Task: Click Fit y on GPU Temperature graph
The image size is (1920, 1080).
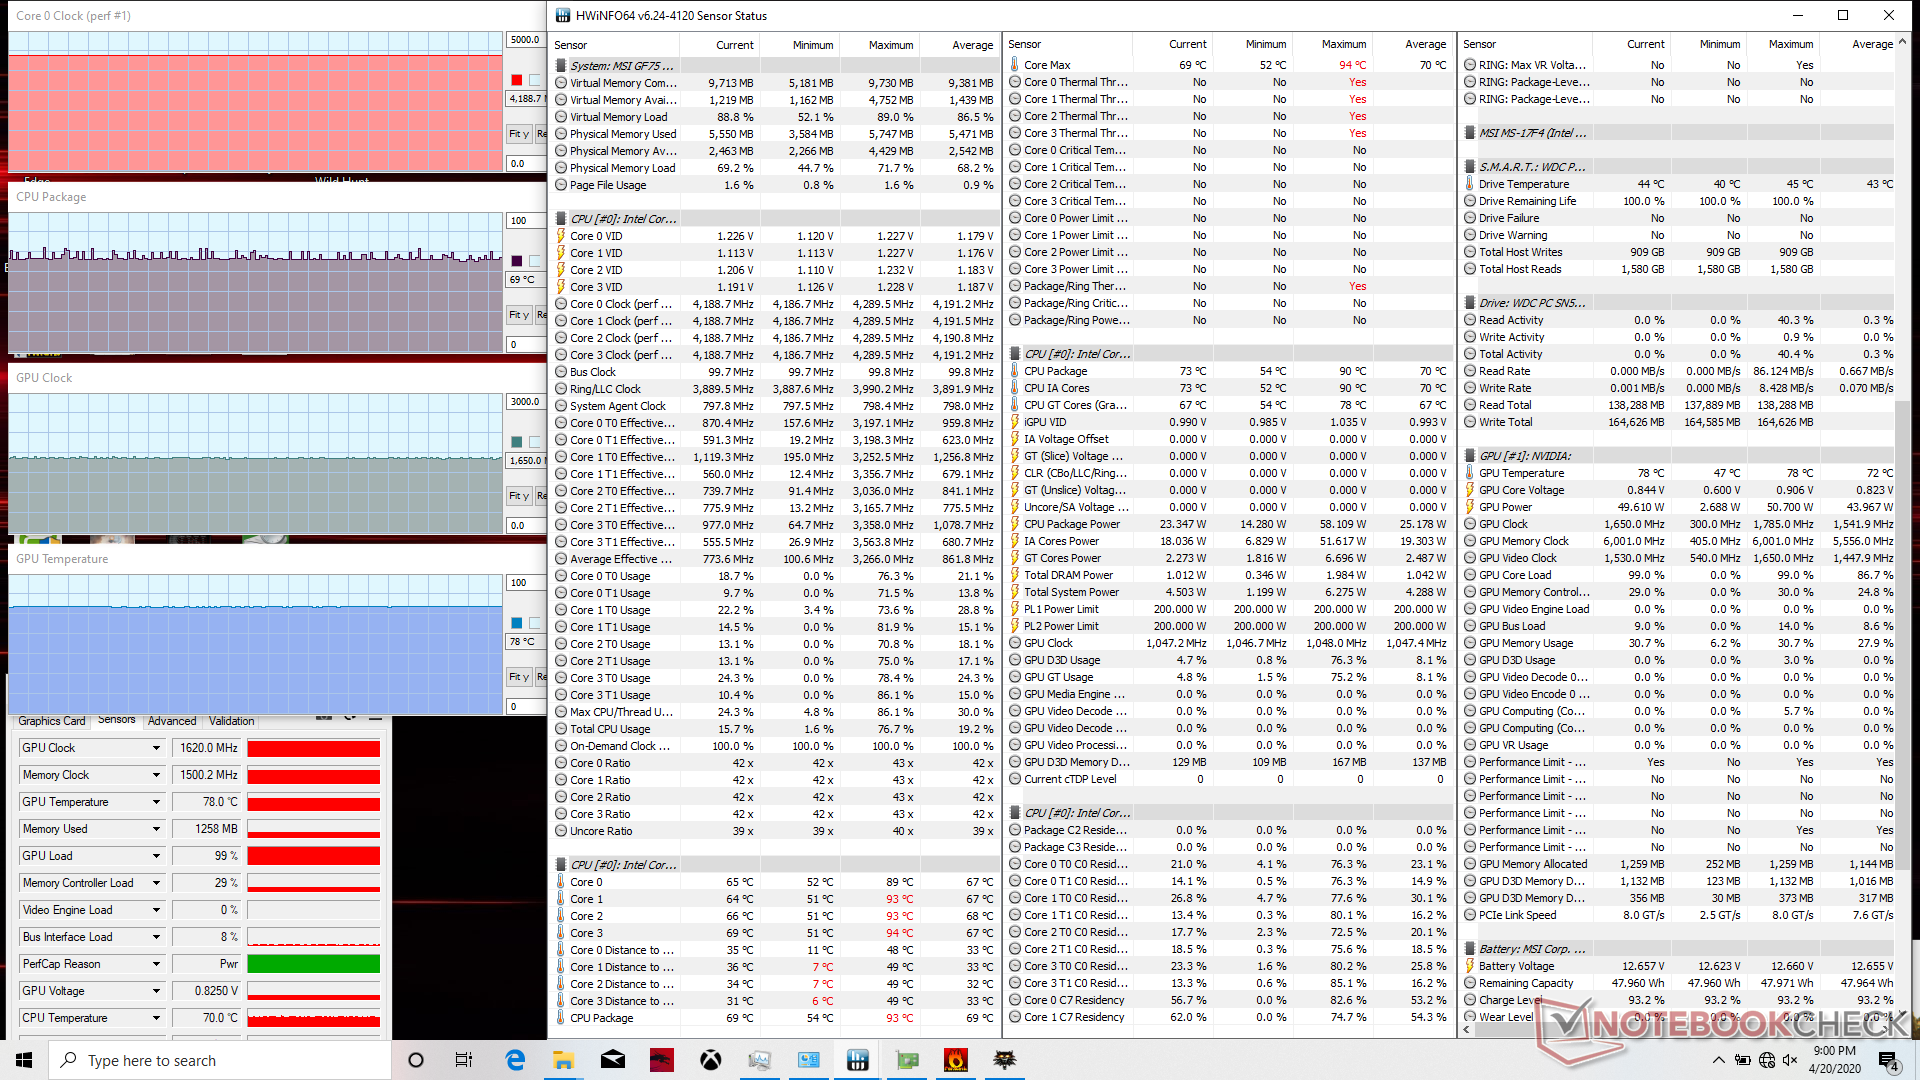Action: pyautogui.click(x=518, y=677)
